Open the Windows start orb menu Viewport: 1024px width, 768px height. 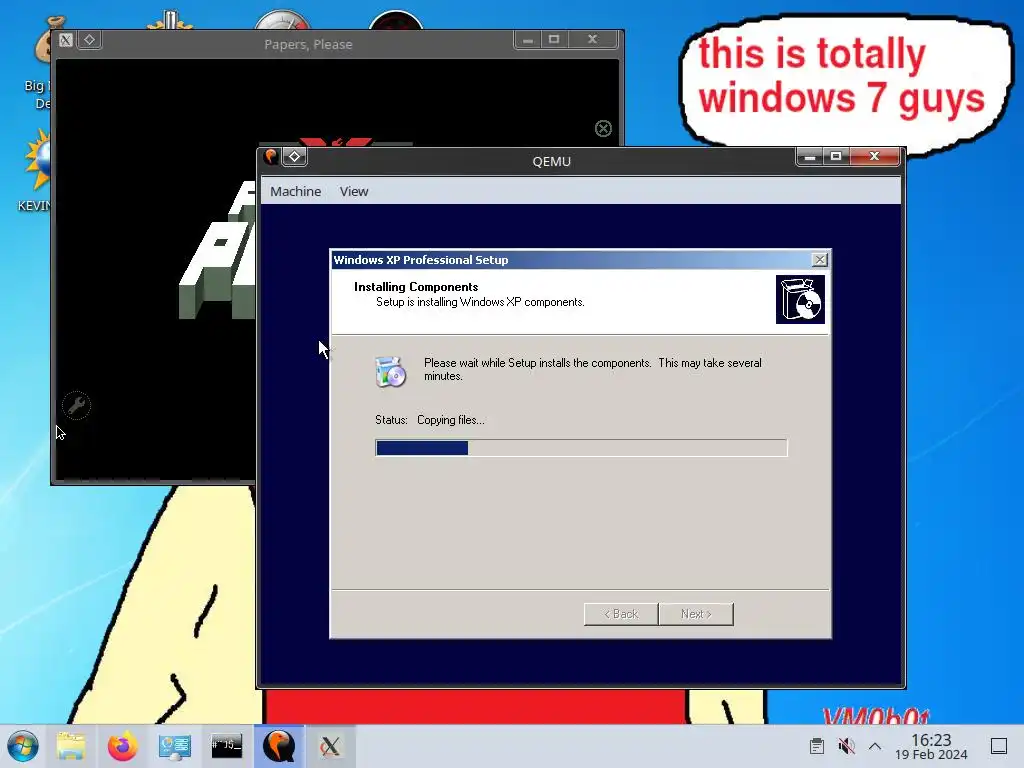coord(23,746)
